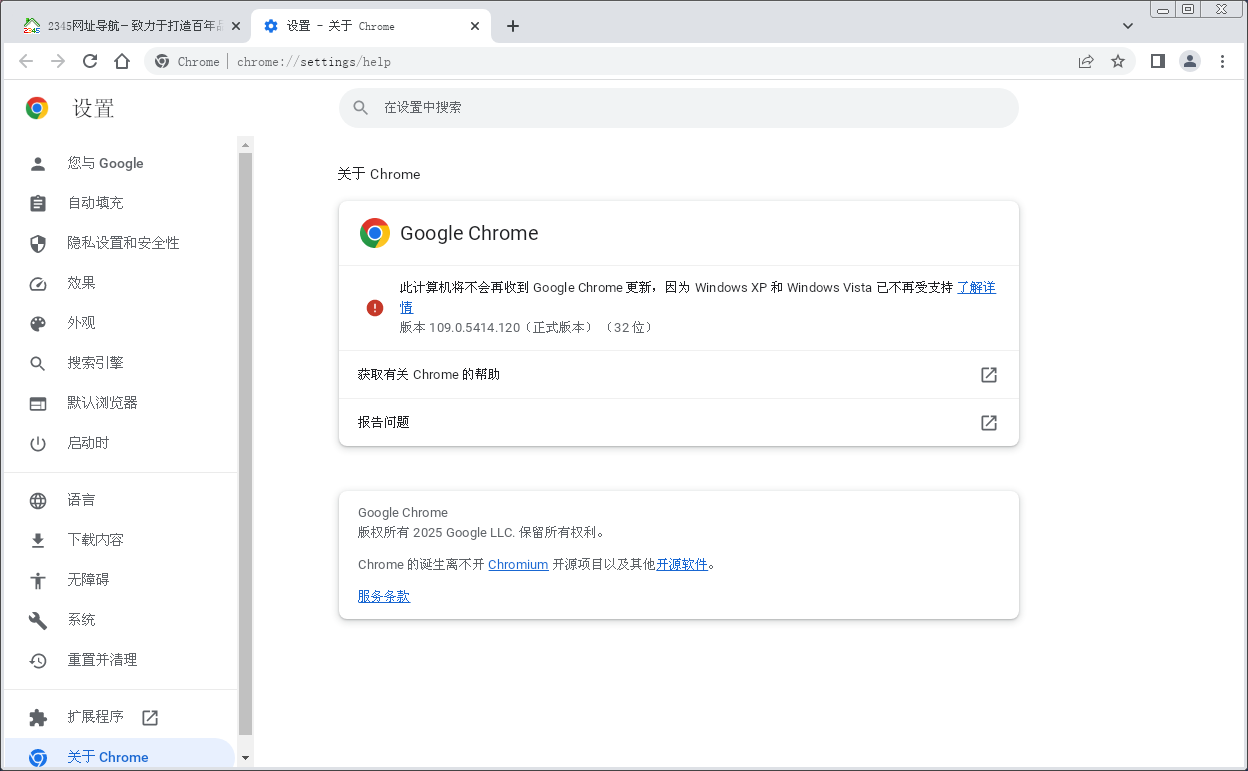Click external link icon for Chrome 的帮助
This screenshot has width=1248, height=771.
coord(989,375)
